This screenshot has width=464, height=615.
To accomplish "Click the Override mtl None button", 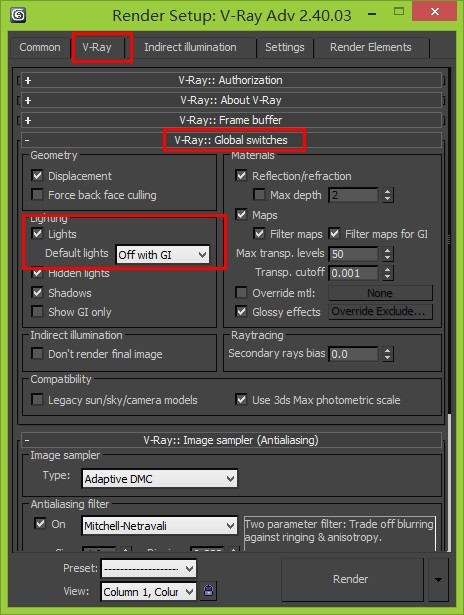I will (380, 293).
